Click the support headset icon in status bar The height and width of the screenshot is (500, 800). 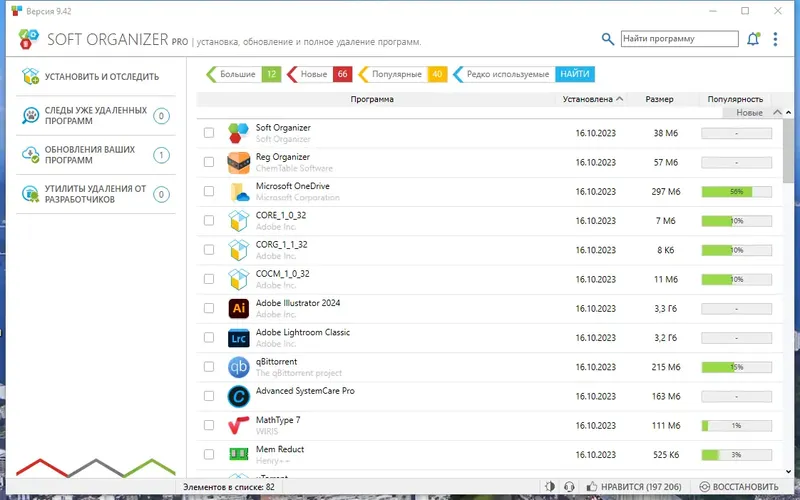[x=570, y=486]
